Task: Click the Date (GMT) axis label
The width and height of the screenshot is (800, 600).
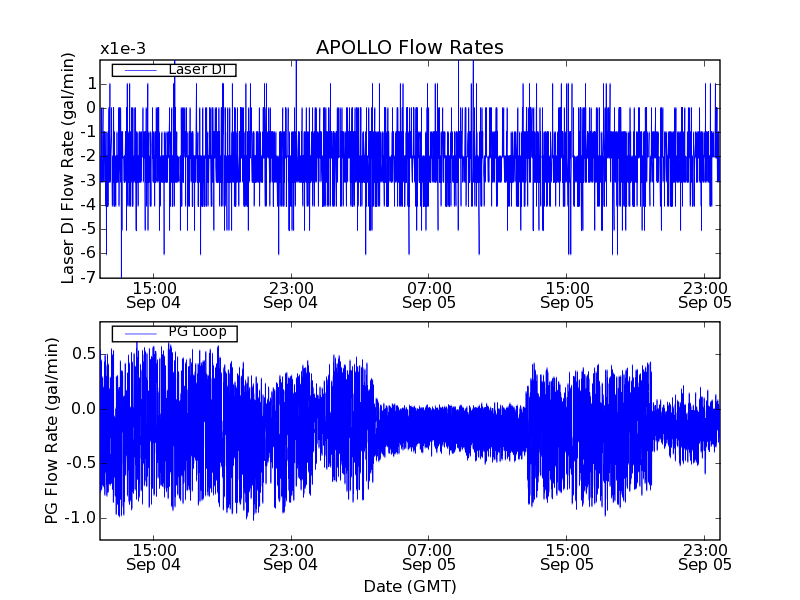Action: coord(410,586)
